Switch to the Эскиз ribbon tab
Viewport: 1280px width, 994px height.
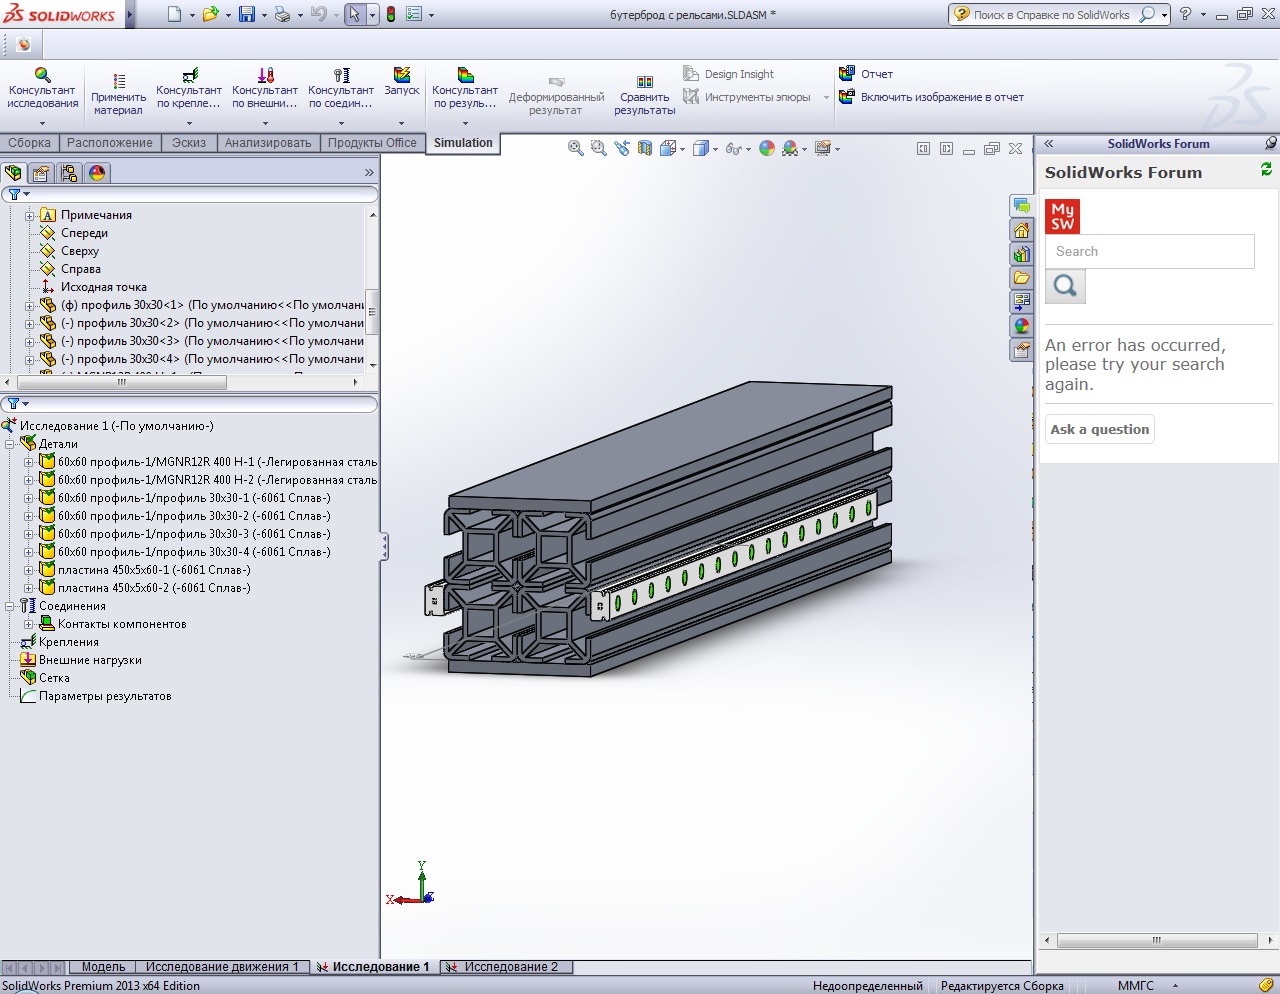coord(188,143)
